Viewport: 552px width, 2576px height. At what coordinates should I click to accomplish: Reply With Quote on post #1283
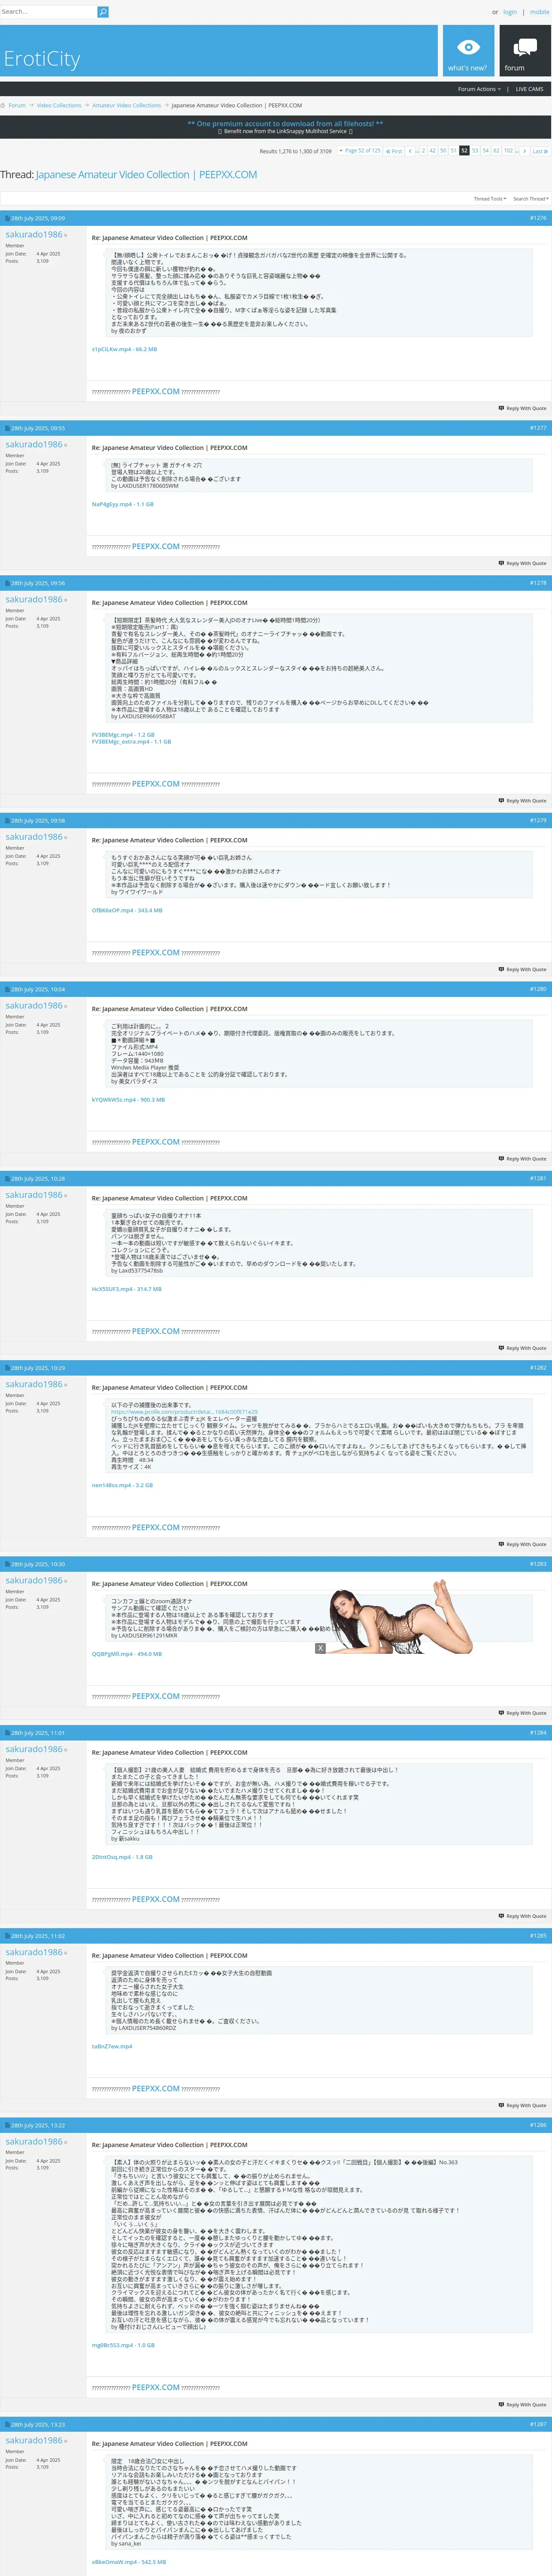tap(522, 1713)
